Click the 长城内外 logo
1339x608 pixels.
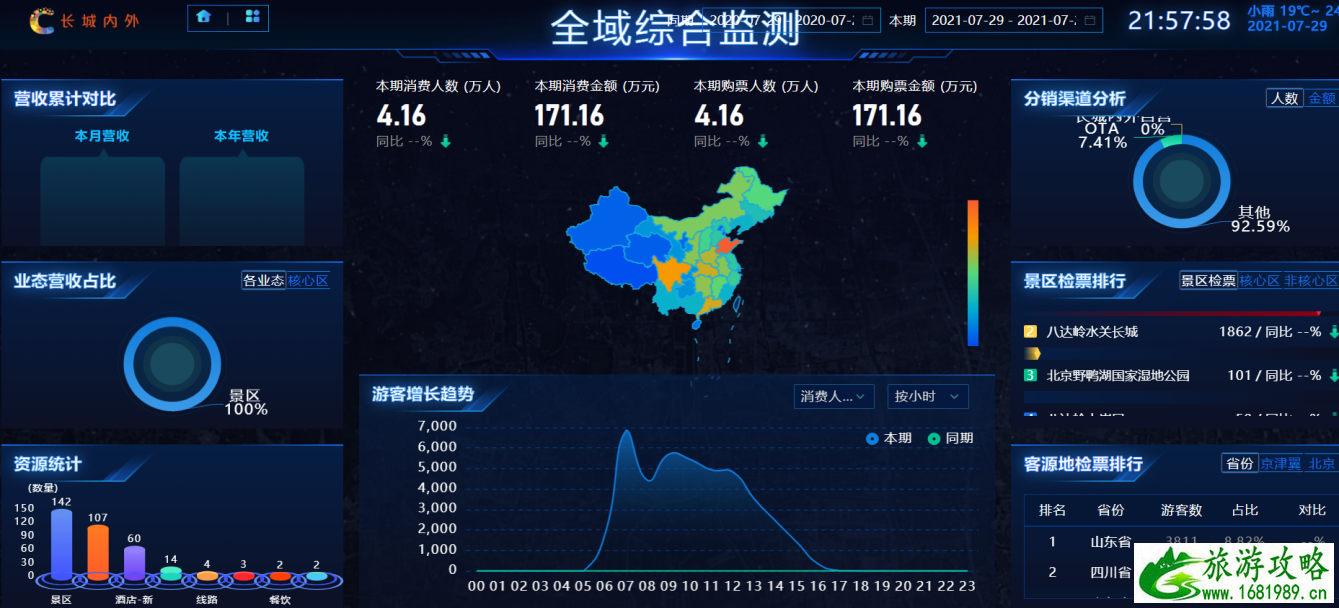(85, 20)
